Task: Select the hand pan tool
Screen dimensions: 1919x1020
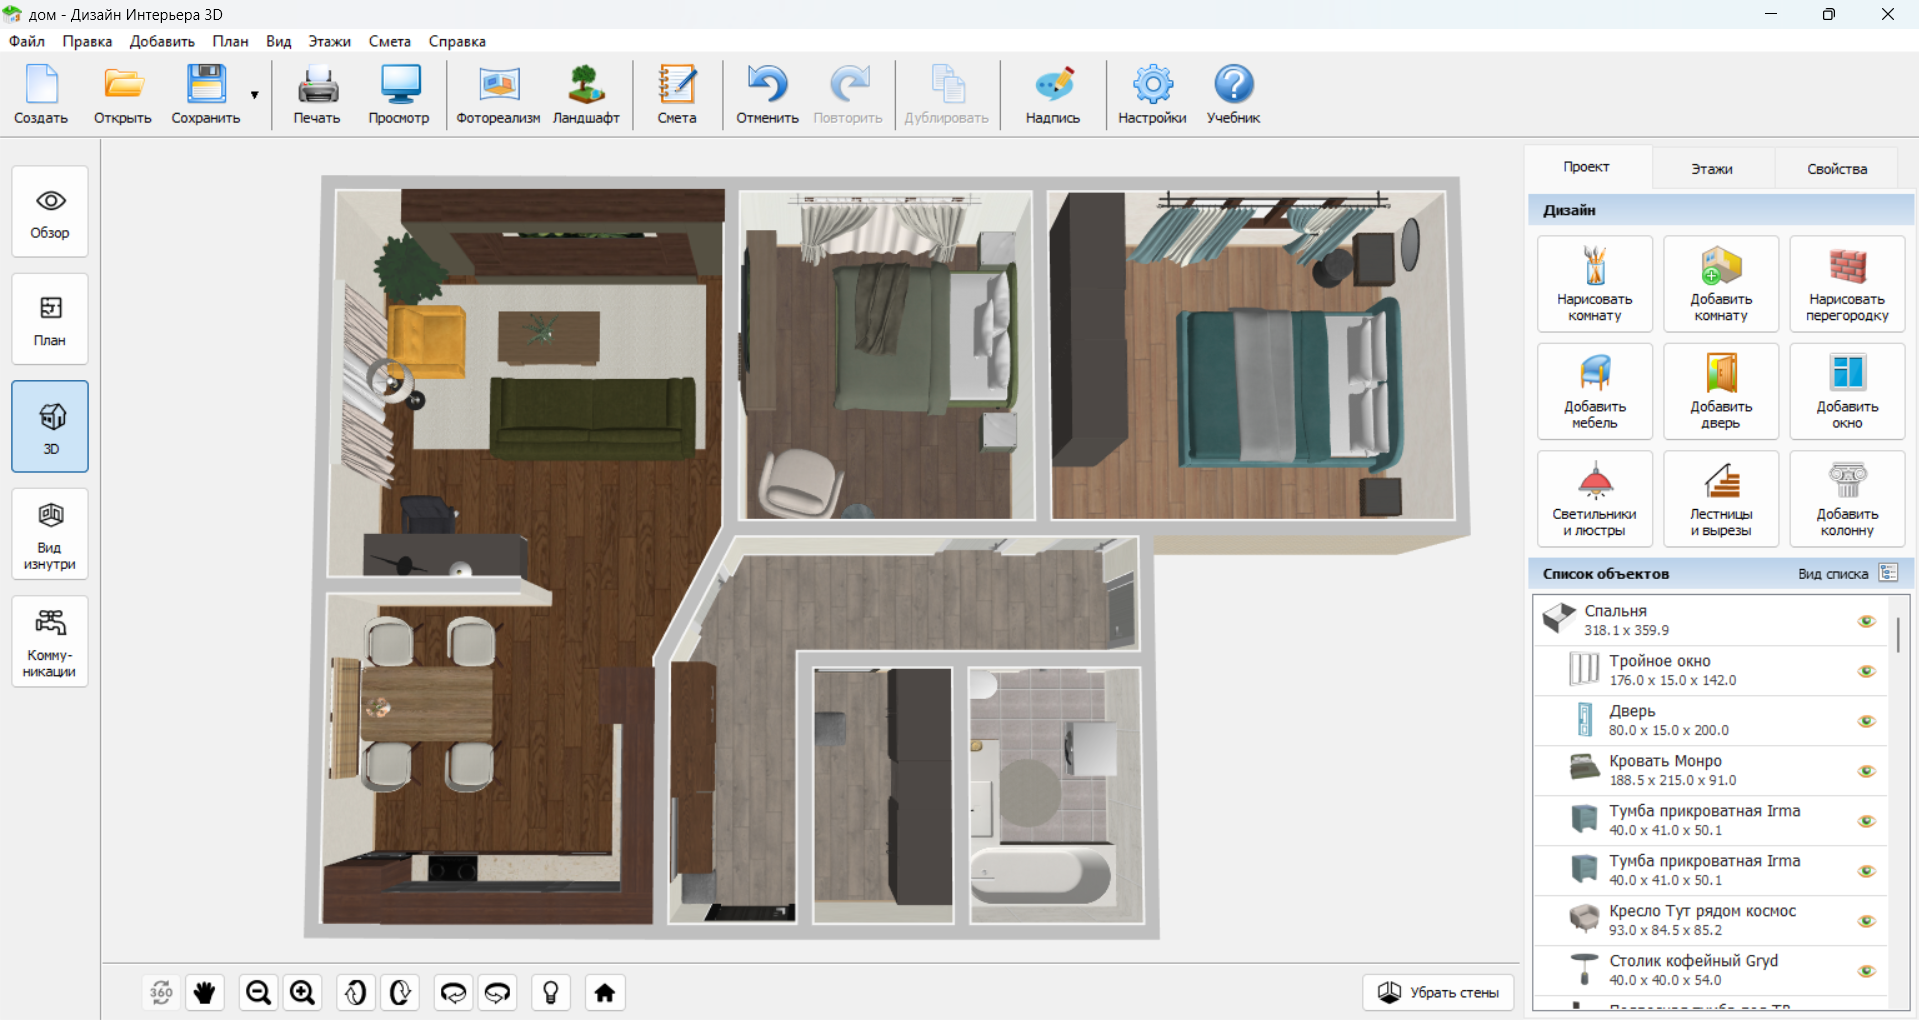Action: pos(205,992)
